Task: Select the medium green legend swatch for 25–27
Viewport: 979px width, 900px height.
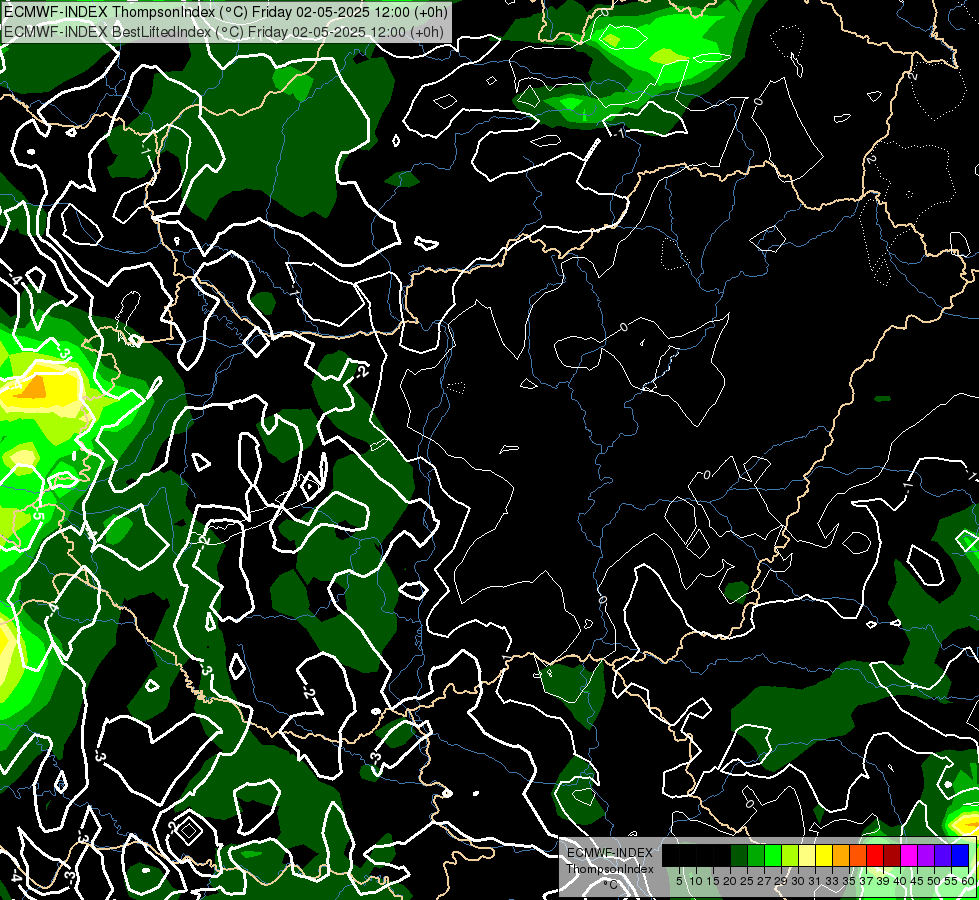Action: (755, 855)
